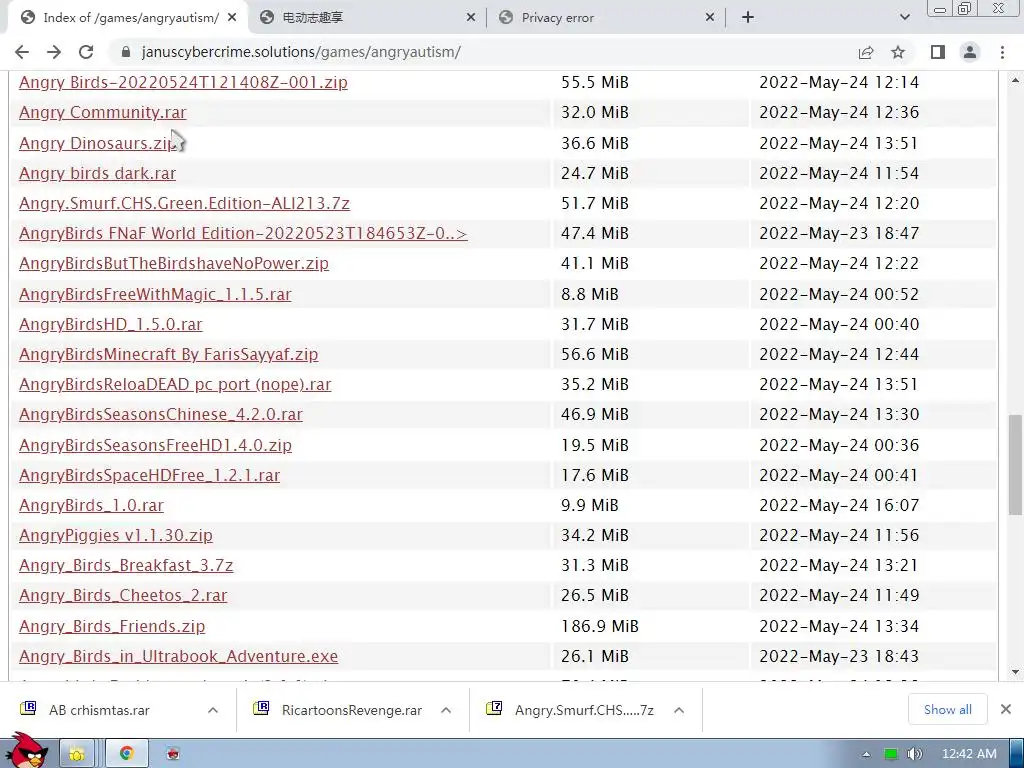Screen dimensions: 1024x768
Task: Click page scrollbar up arrow
Action: click(x=1015, y=80)
